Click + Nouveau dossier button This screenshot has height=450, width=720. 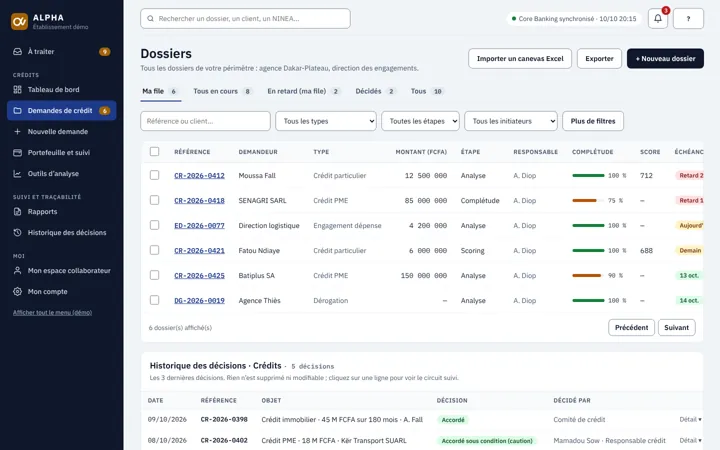pyautogui.click(x=665, y=59)
